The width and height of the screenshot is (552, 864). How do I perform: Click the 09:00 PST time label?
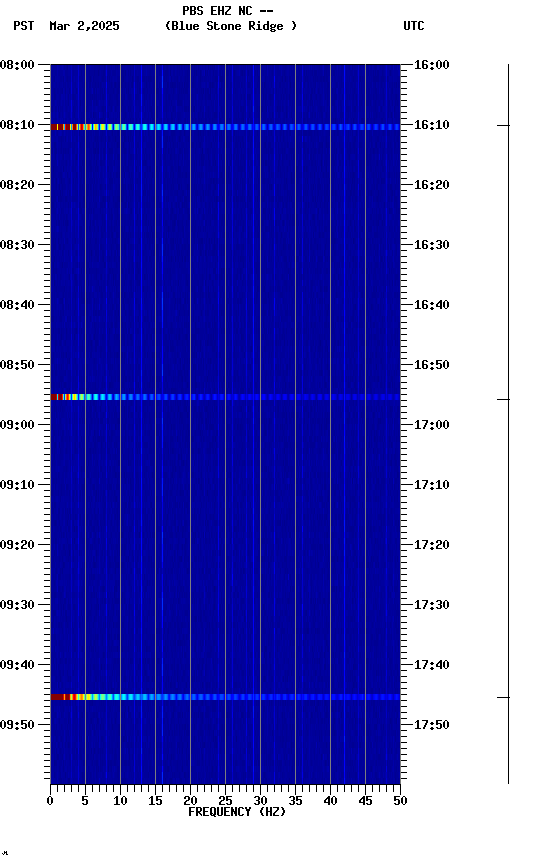[17, 425]
